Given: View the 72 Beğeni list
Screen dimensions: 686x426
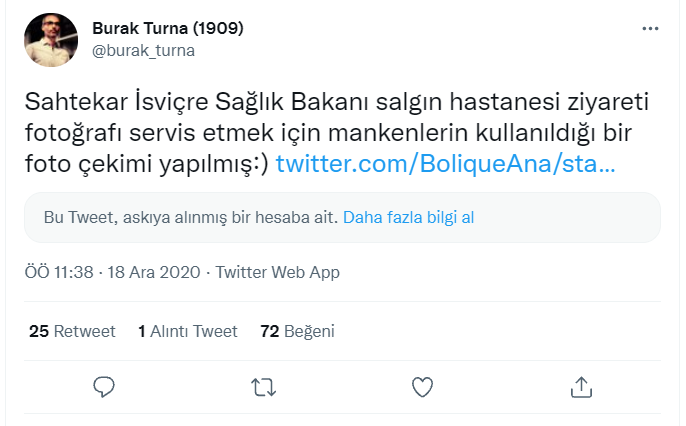Looking at the screenshot, I should [x=297, y=331].
